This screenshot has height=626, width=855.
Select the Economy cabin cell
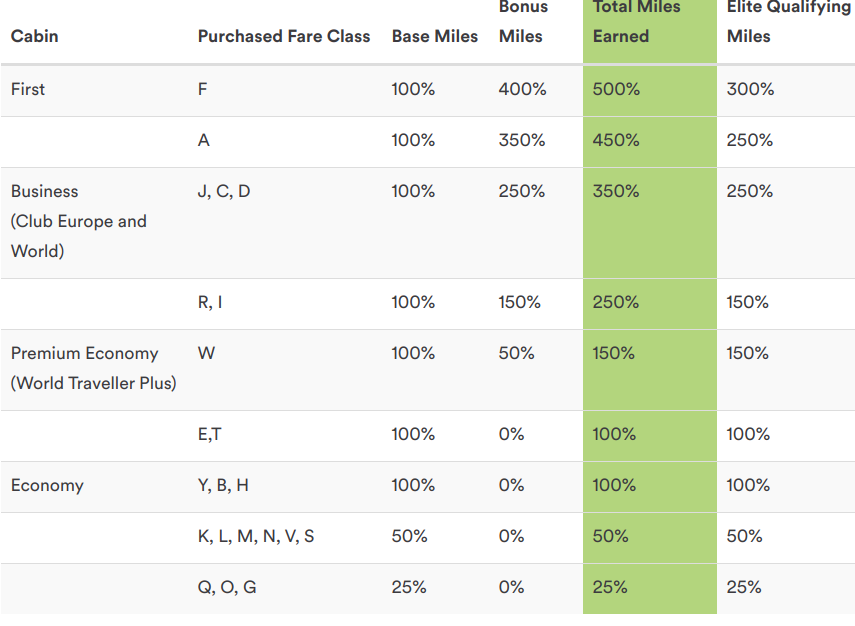pyautogui.click(x=47, y=485)
